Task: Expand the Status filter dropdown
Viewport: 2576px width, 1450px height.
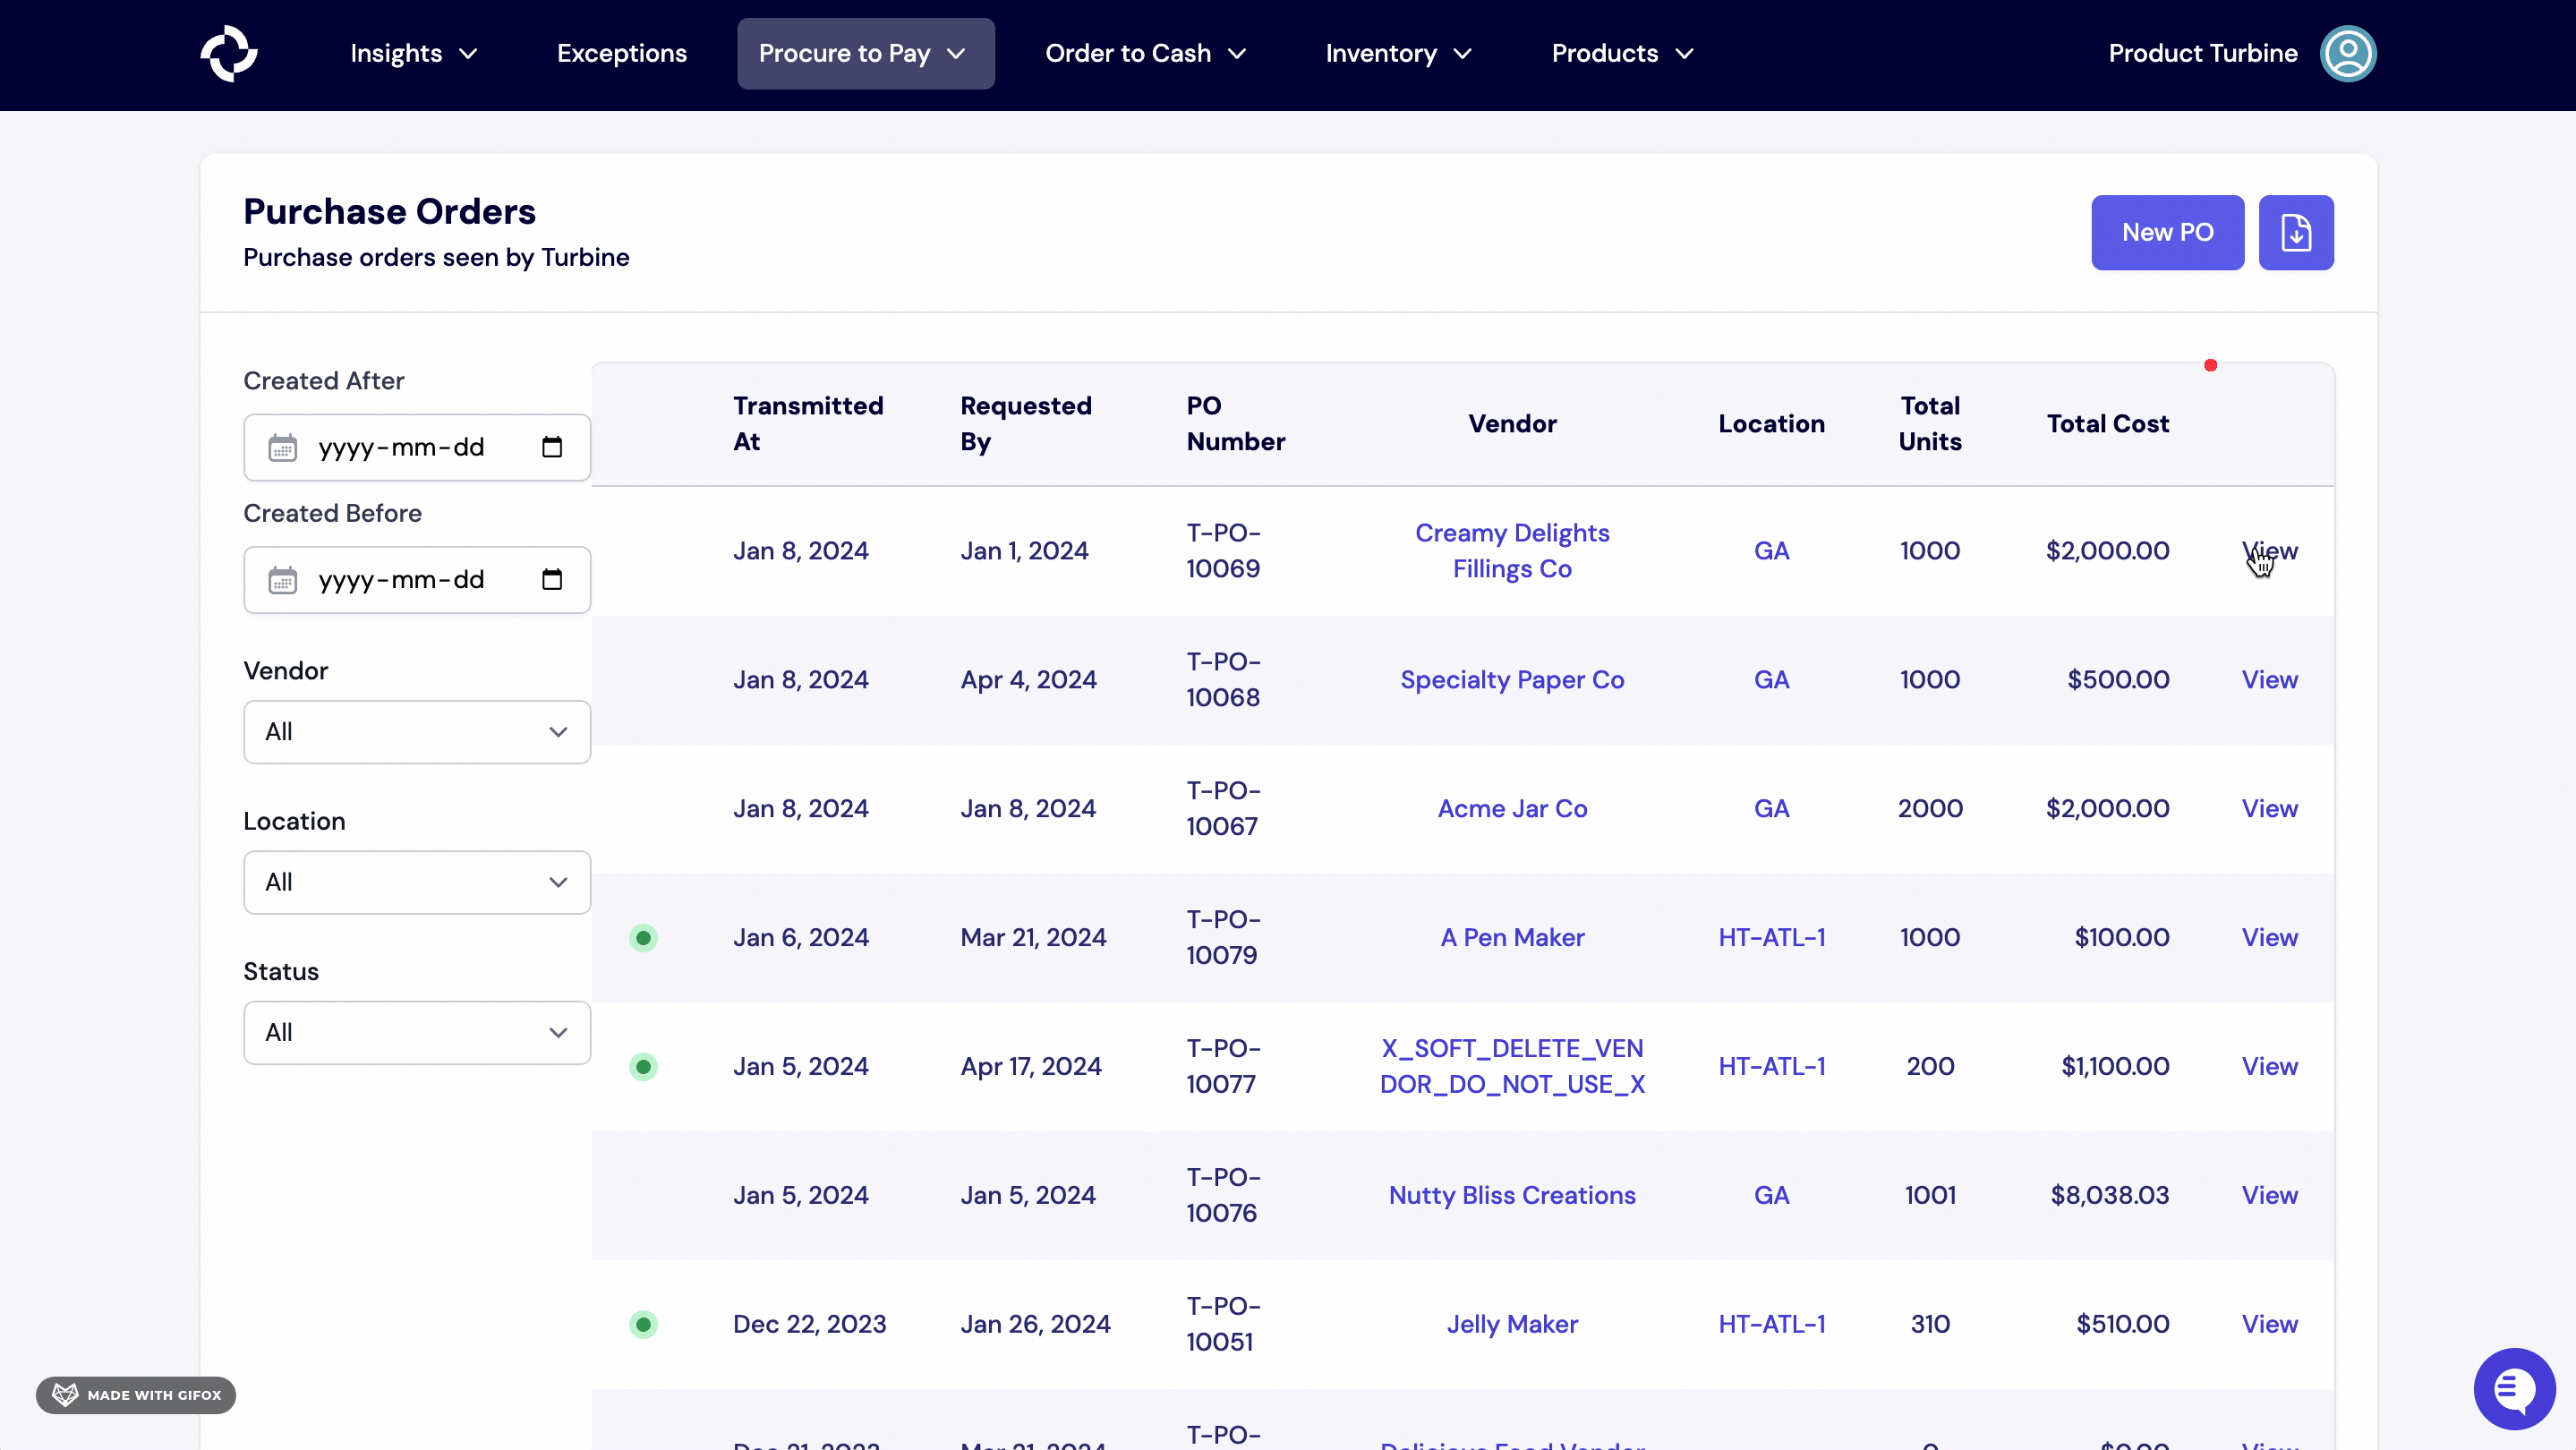Action: tap(417, 1033)
